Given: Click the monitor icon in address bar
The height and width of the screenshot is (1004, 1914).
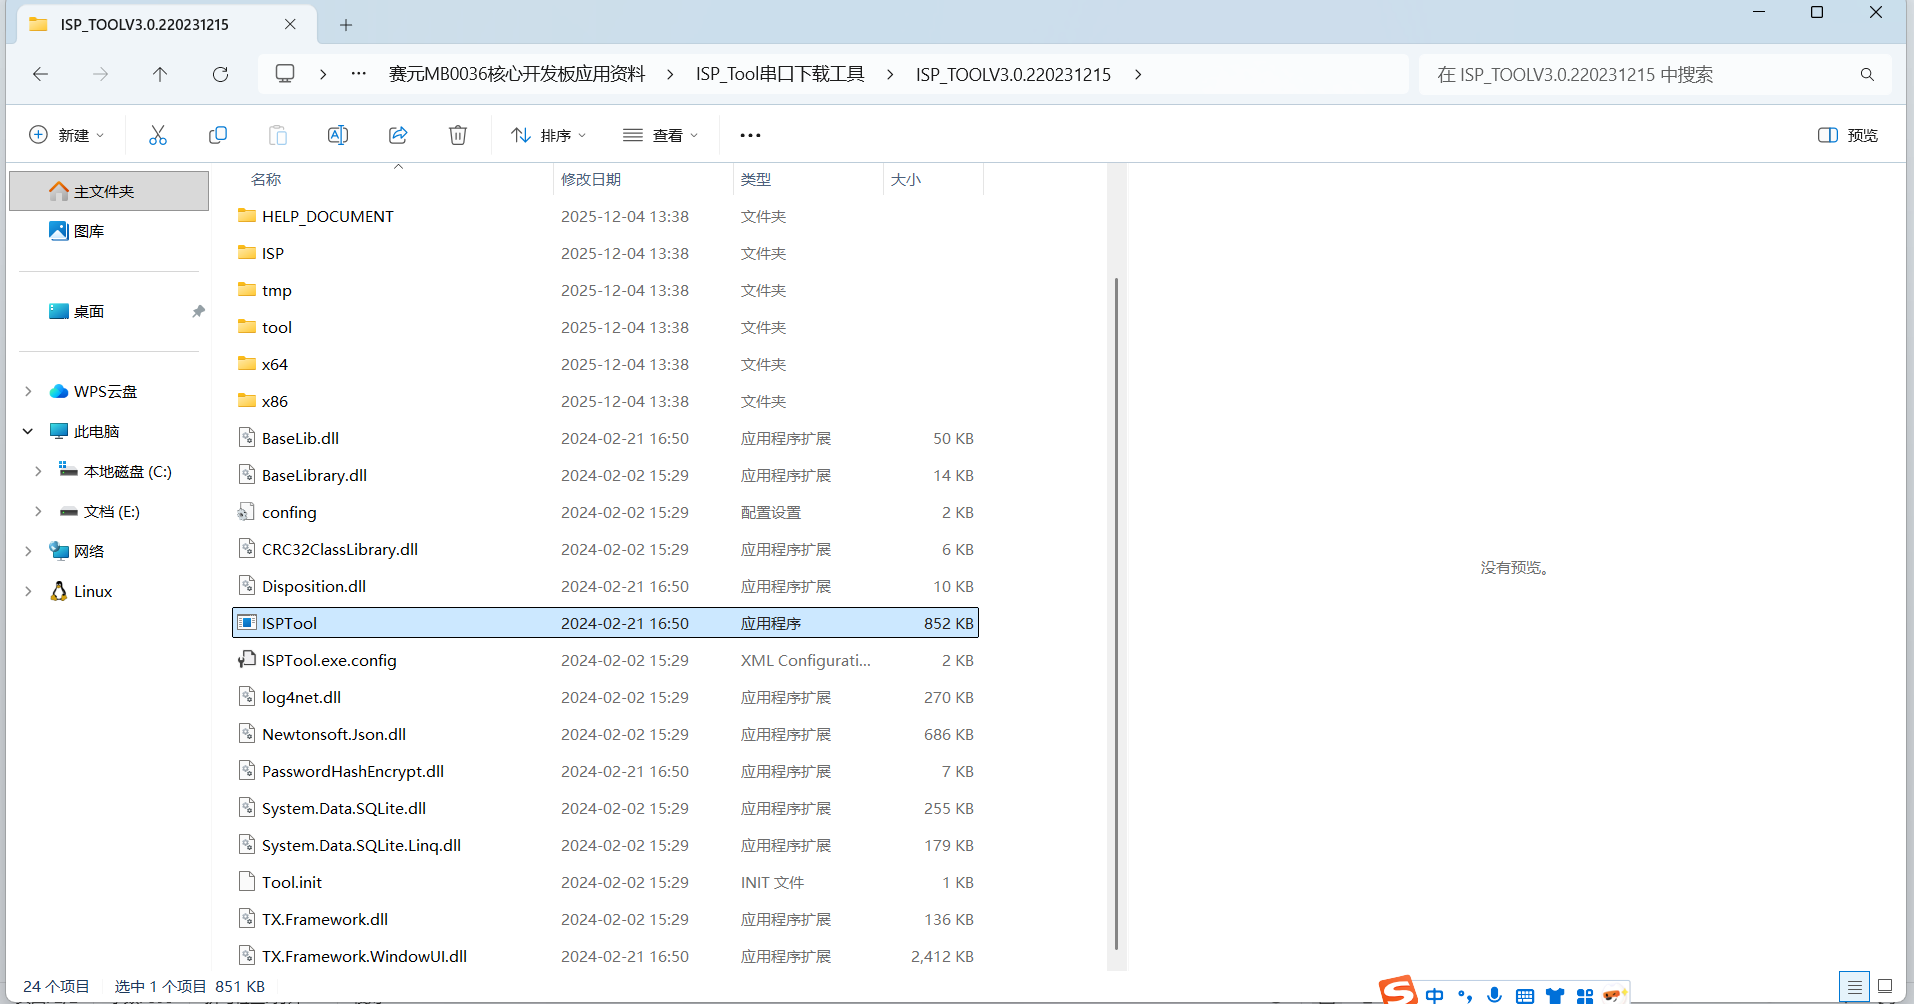Looking at the screenshot, I should click(285, 74).
